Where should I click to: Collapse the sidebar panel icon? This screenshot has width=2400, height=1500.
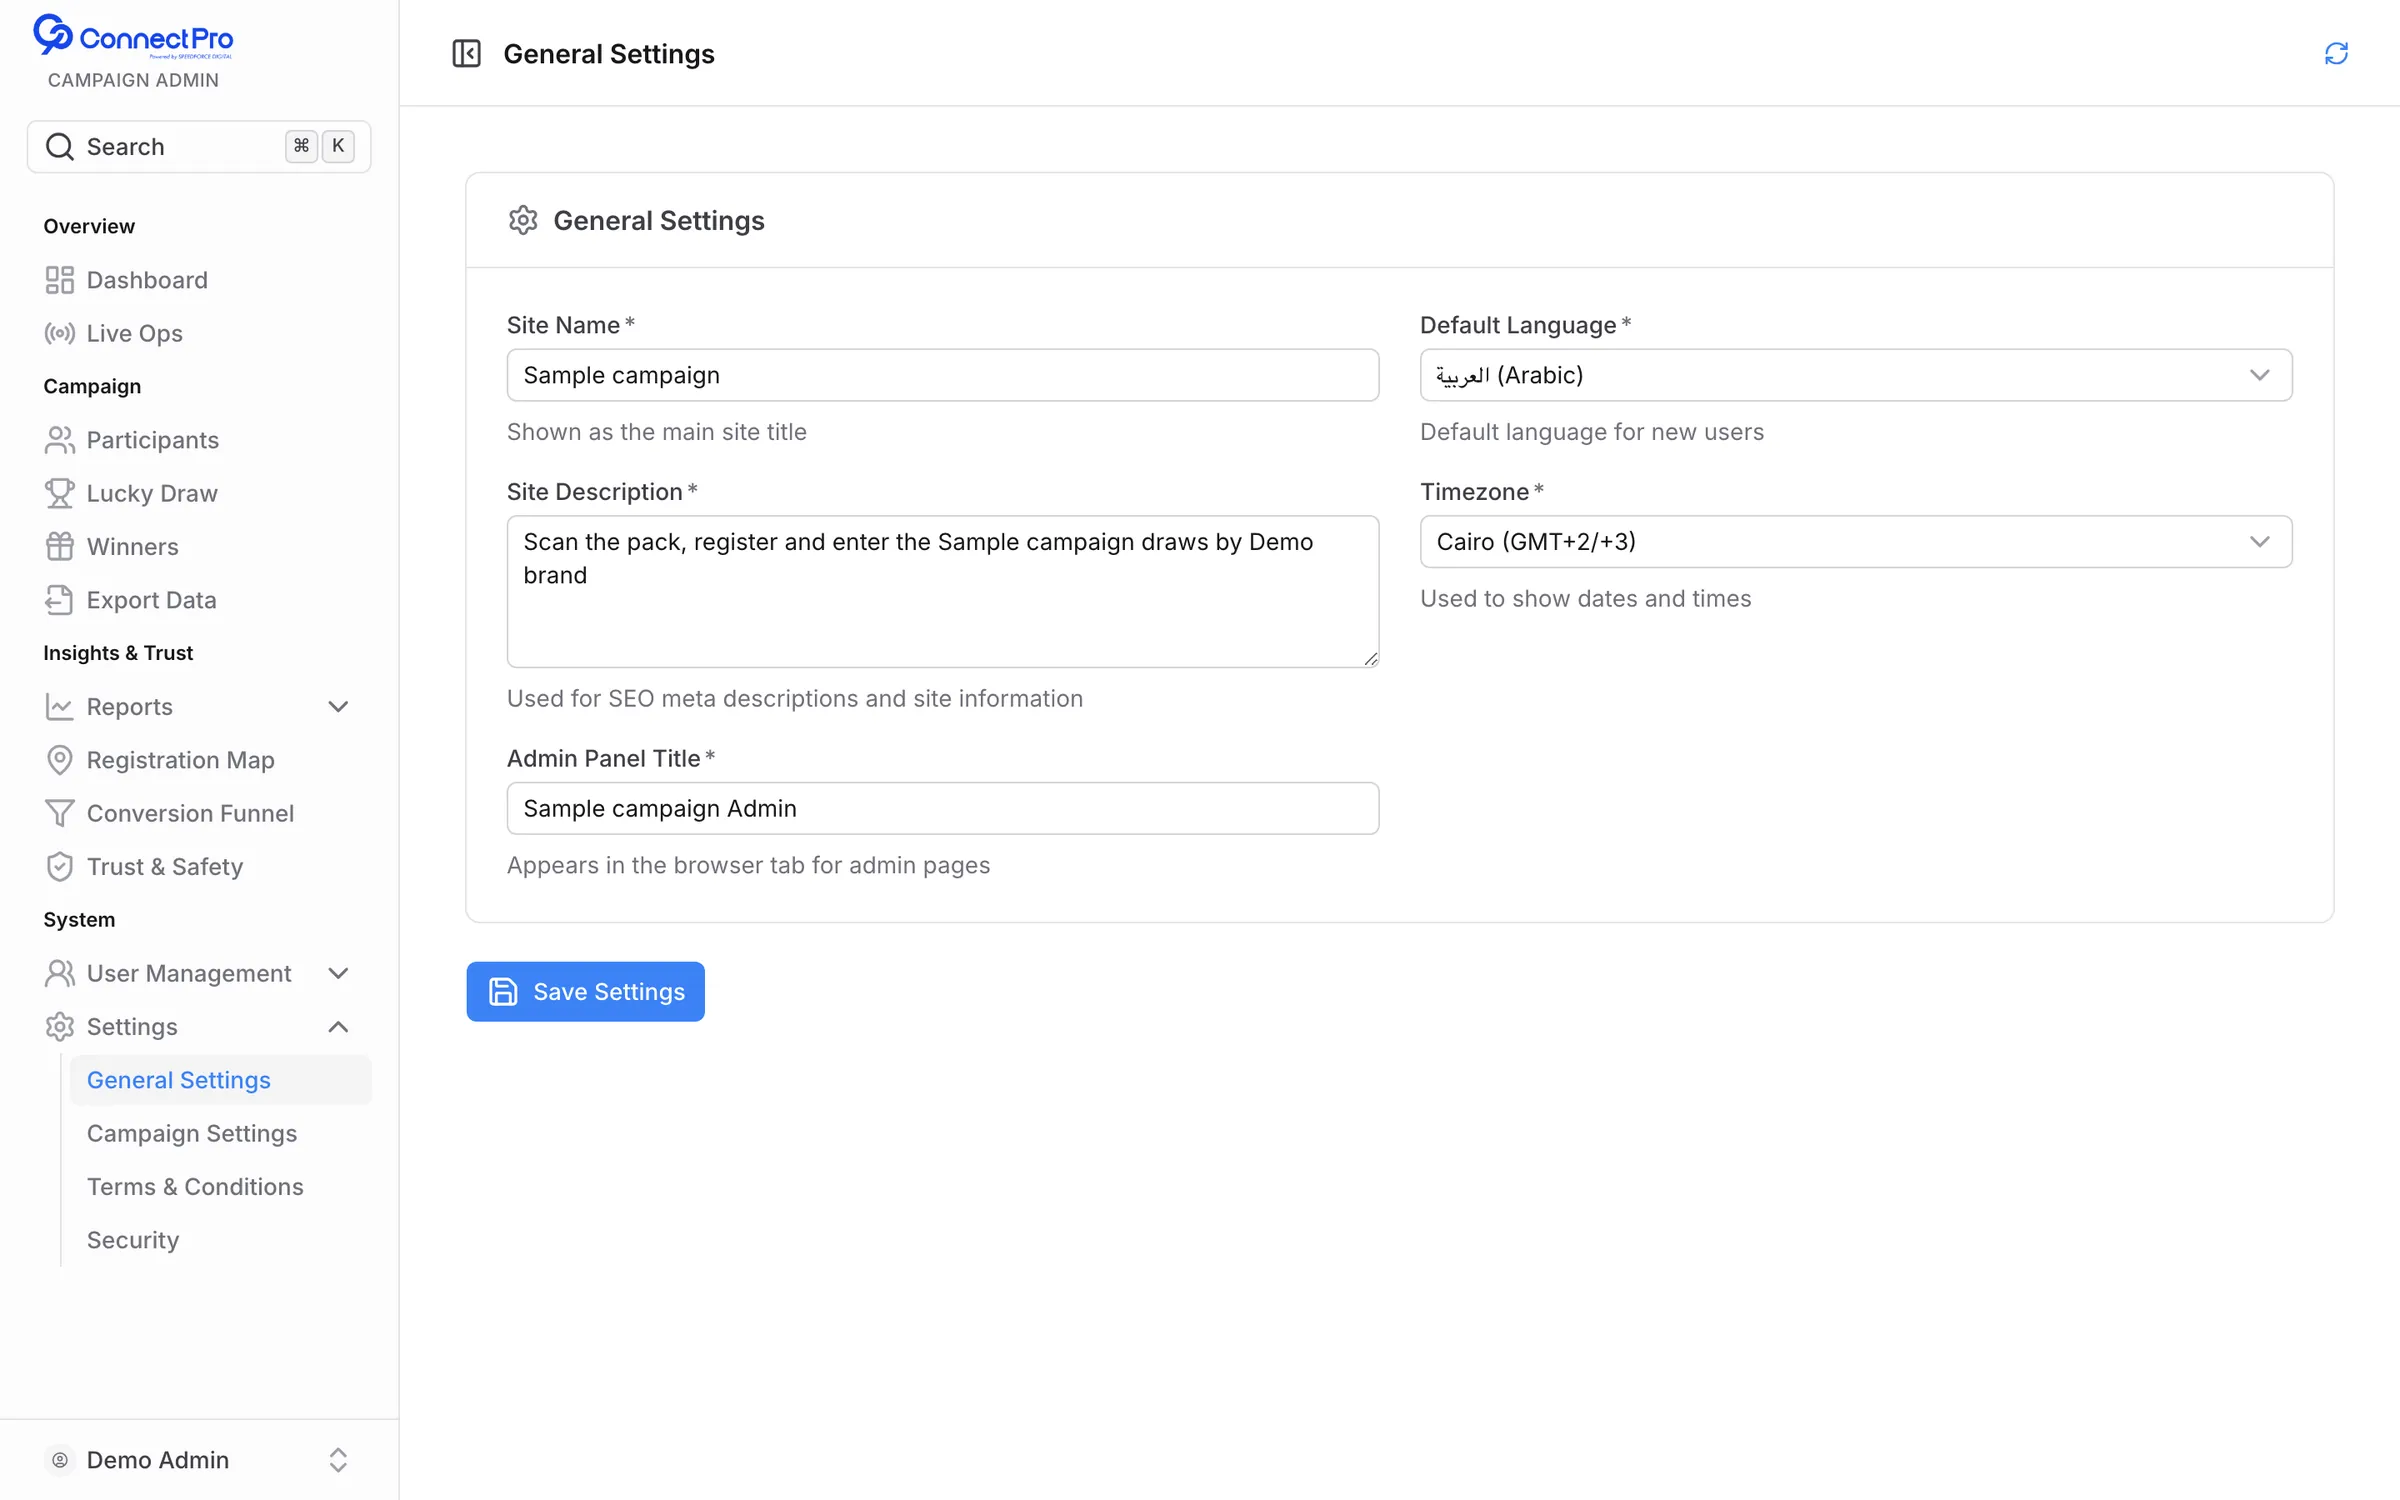[x=466, y=53]
